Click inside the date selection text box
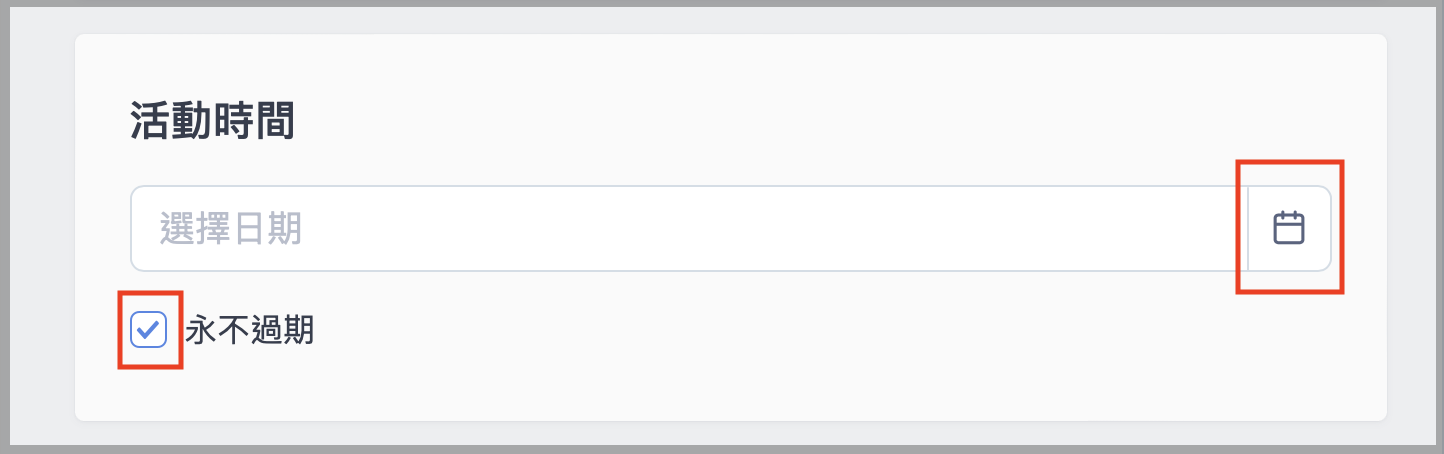Screen dimensions: 1444x454 689,229
